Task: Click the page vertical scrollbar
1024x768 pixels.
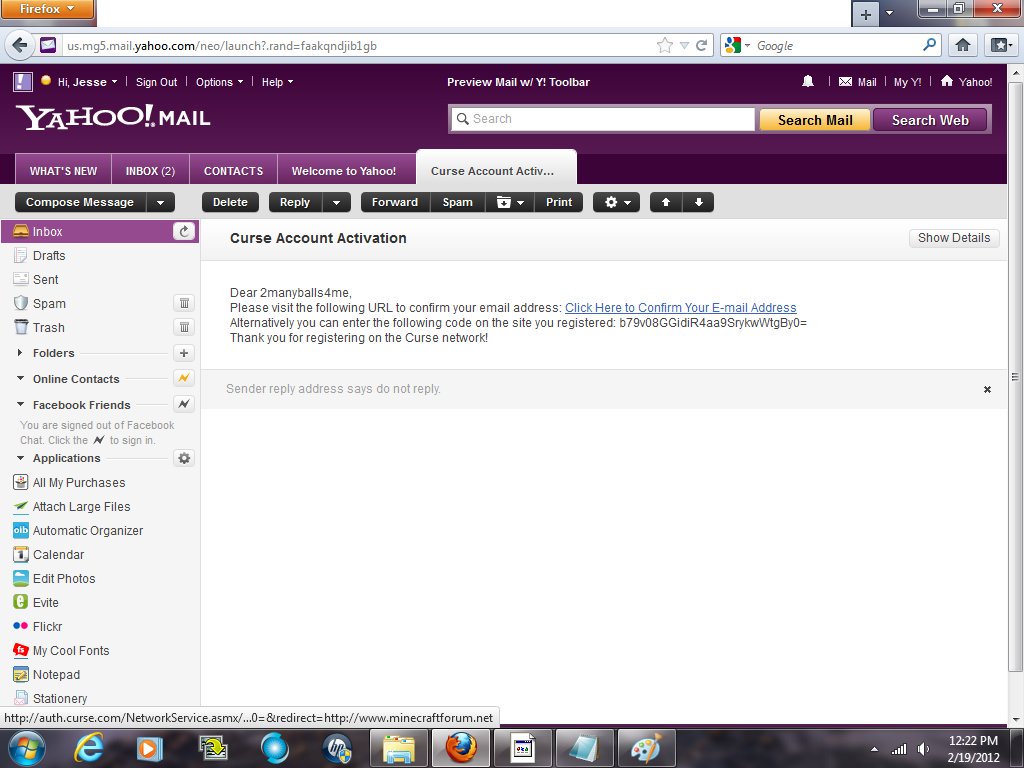Action: pyautogui.click(x=1015, y=376)
